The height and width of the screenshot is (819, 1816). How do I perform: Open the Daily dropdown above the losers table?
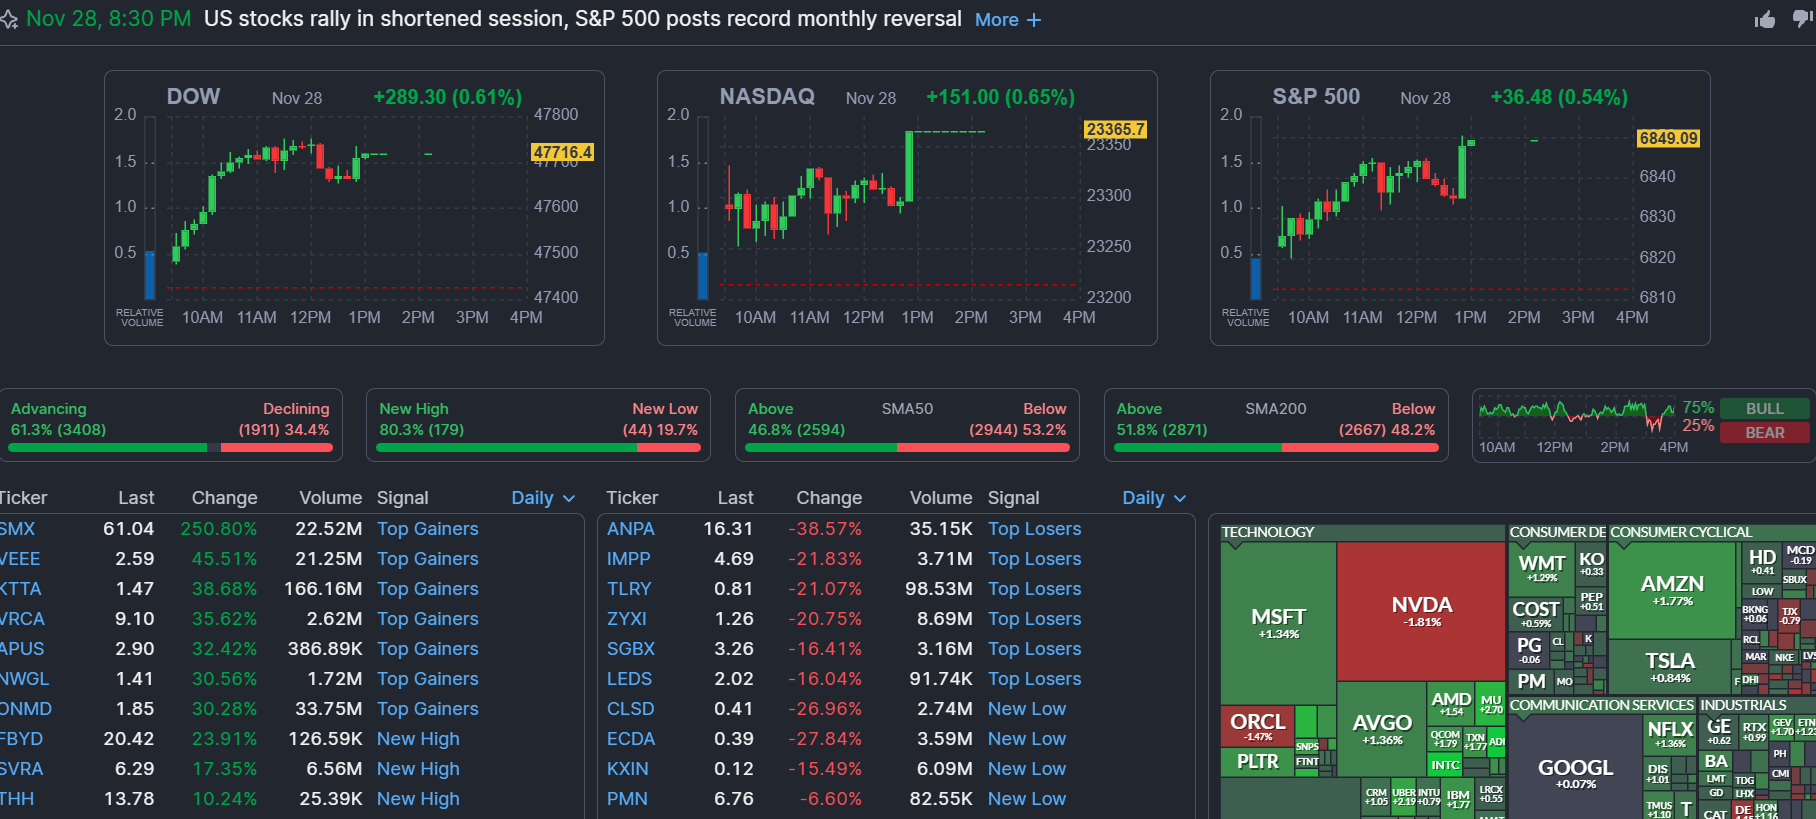tap(1154, 498)
